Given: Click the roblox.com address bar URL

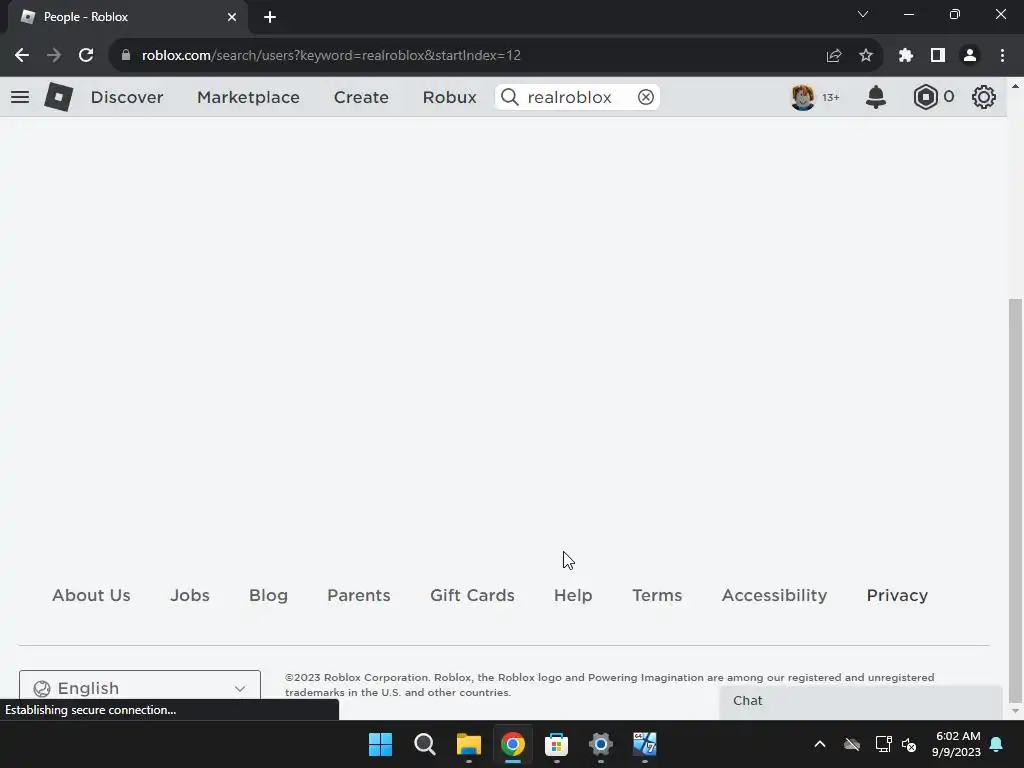Looking at the screenshot, I should coord(331,56).
